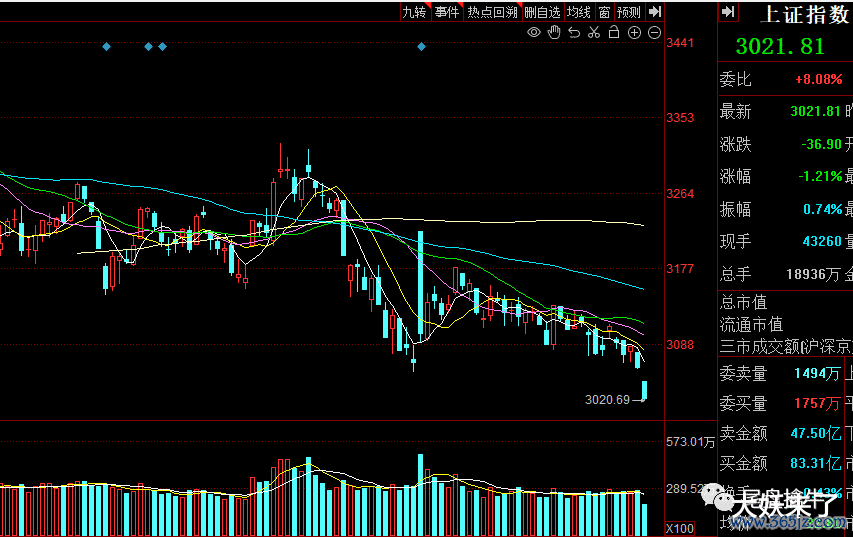The width and height of the screenshot is (853, 537).
Task: Click the undo arrow icon
Action: coord(574,33)
